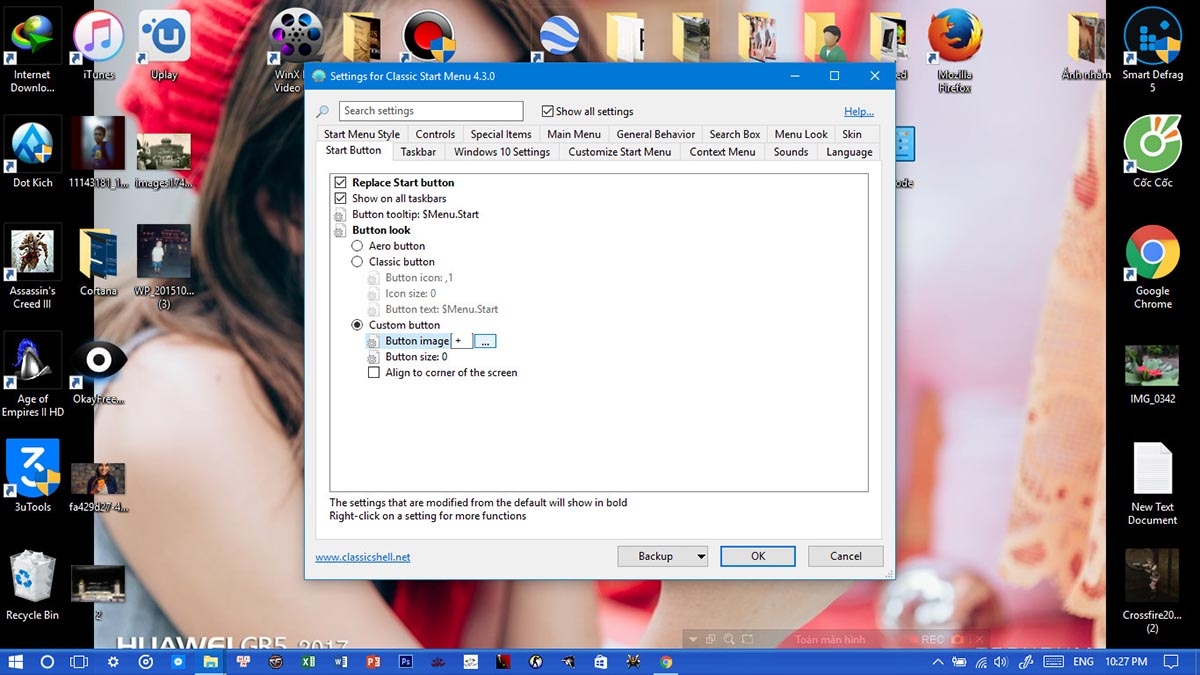Untick the Show all settings checkbox
This screenshot has height=675, width=1200.
[x=547, y=112]
